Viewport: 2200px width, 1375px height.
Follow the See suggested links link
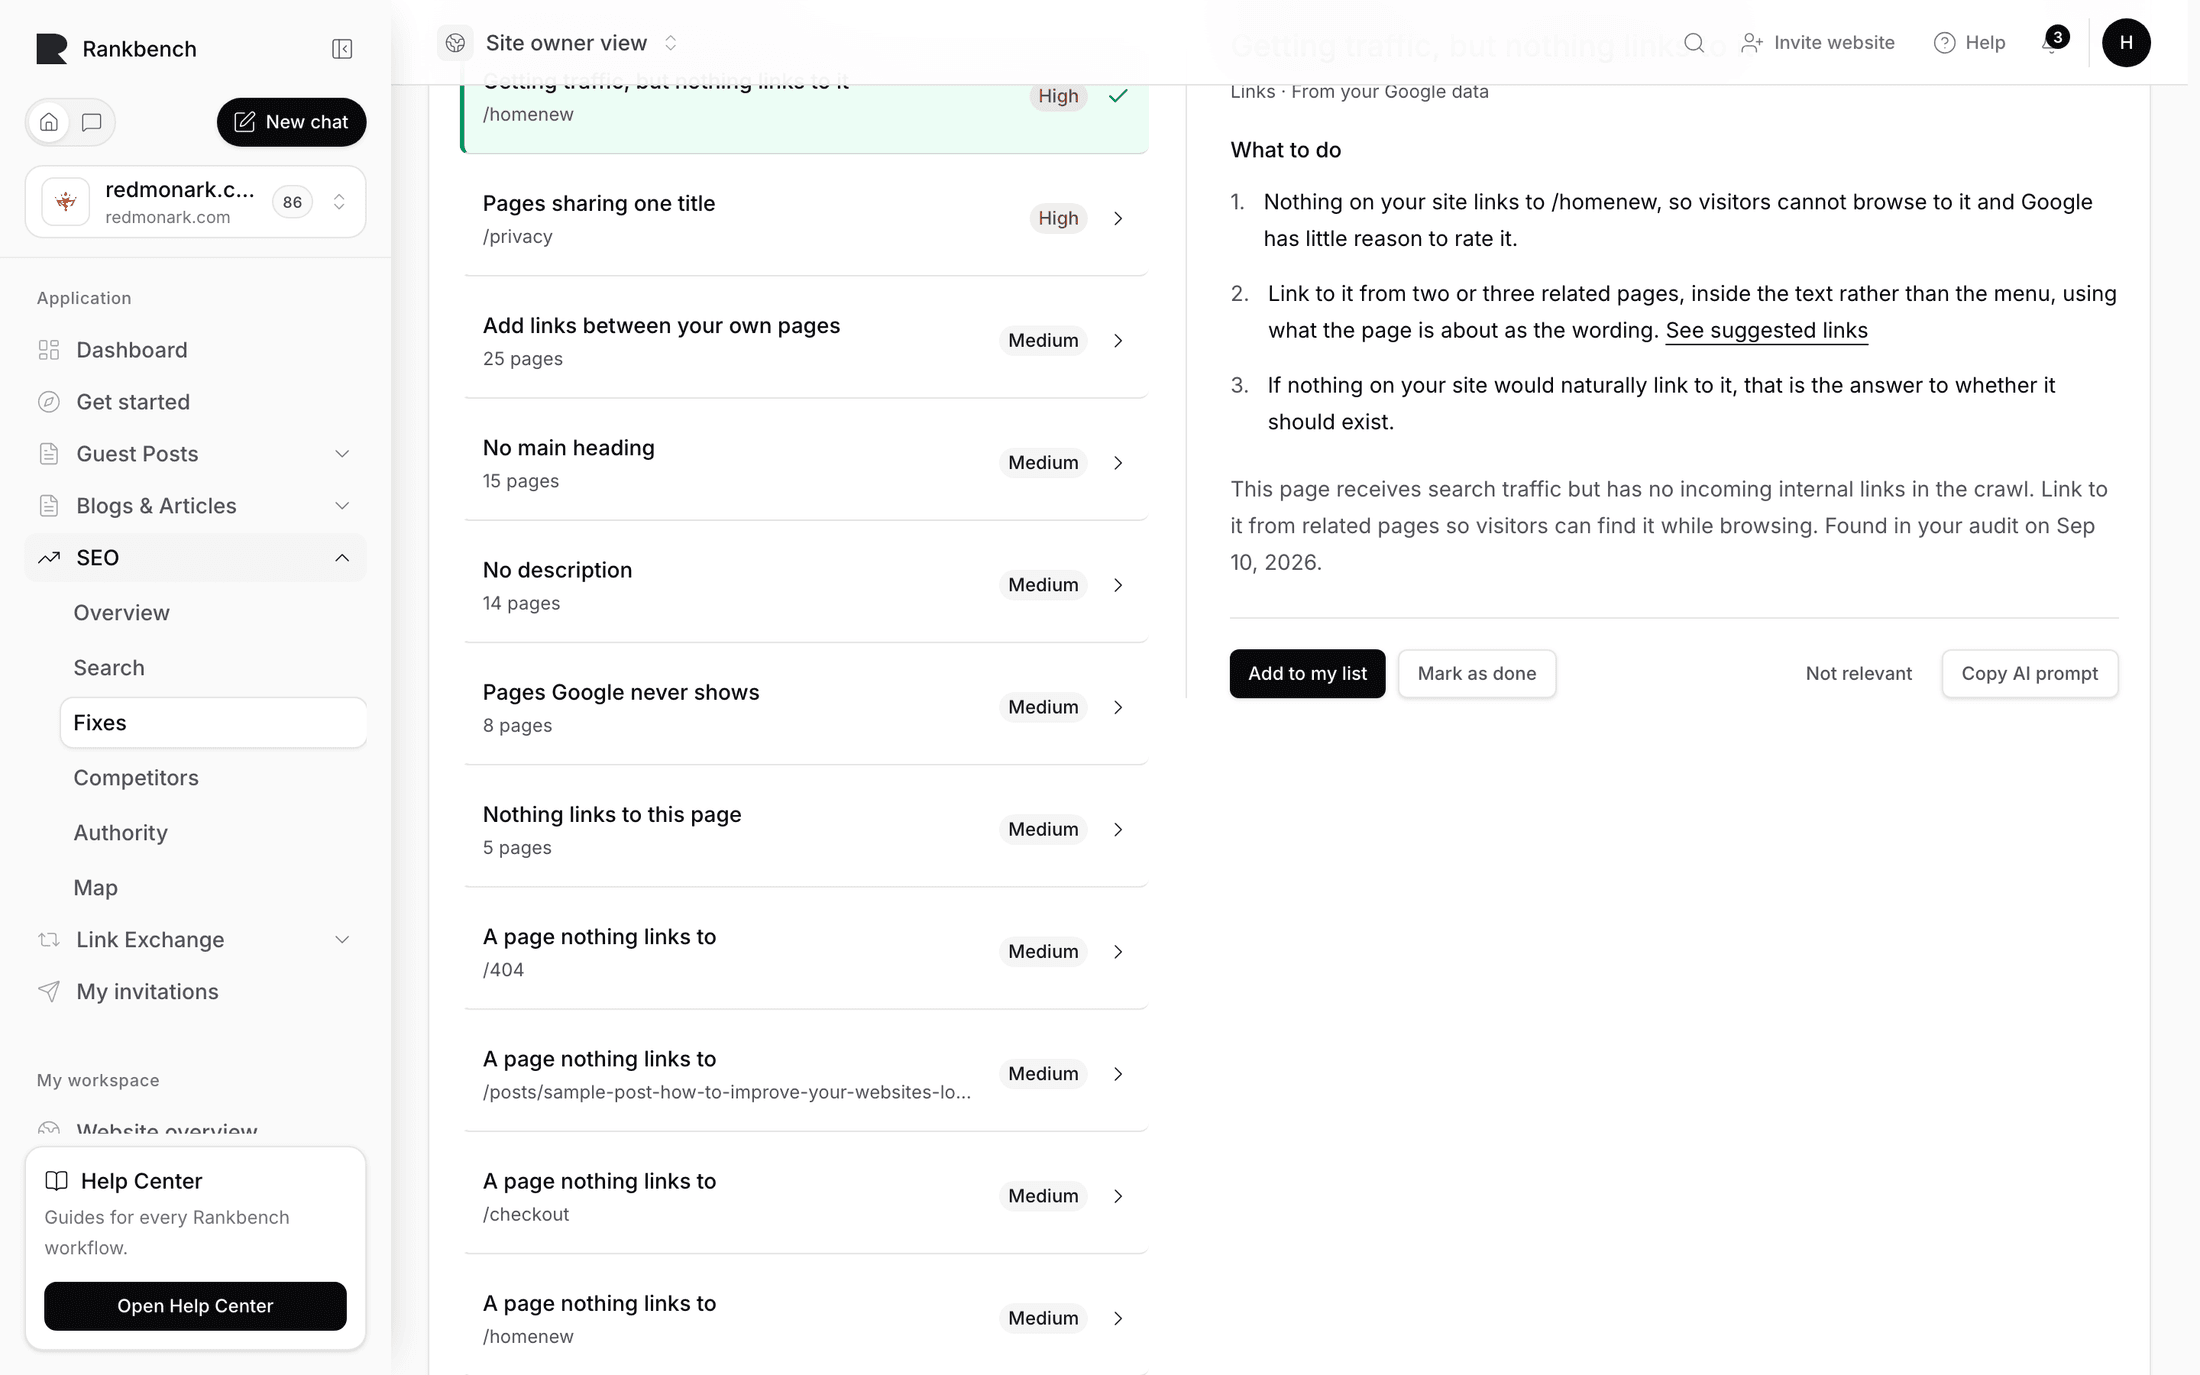[1766, 331]
